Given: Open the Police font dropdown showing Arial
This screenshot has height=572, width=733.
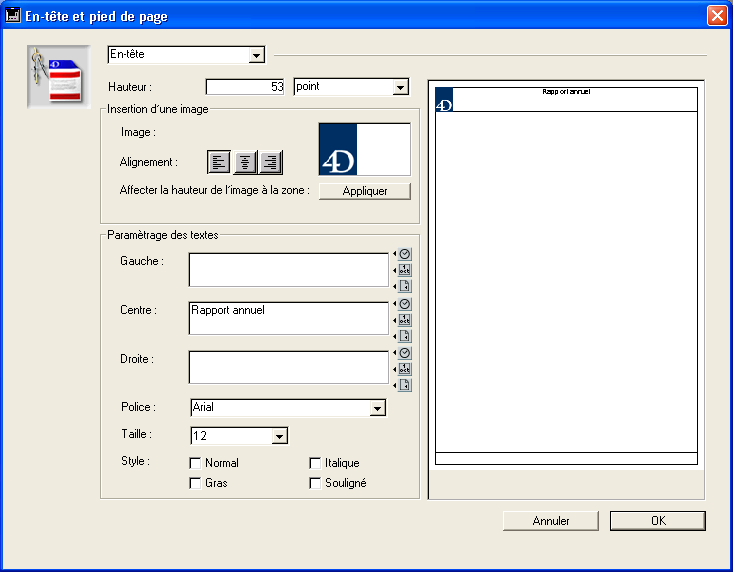Looking at the screenshot, I should 377,408.
